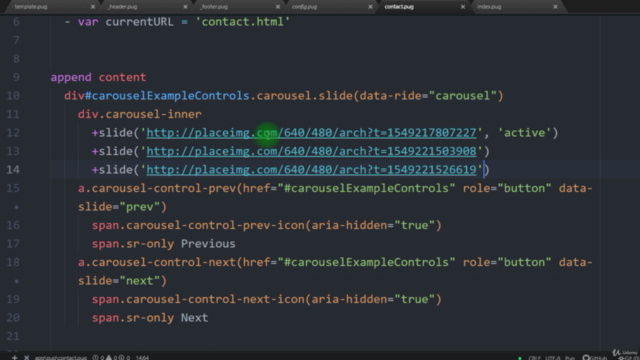Open the GitHub panel from status bar

coord(595,358)
